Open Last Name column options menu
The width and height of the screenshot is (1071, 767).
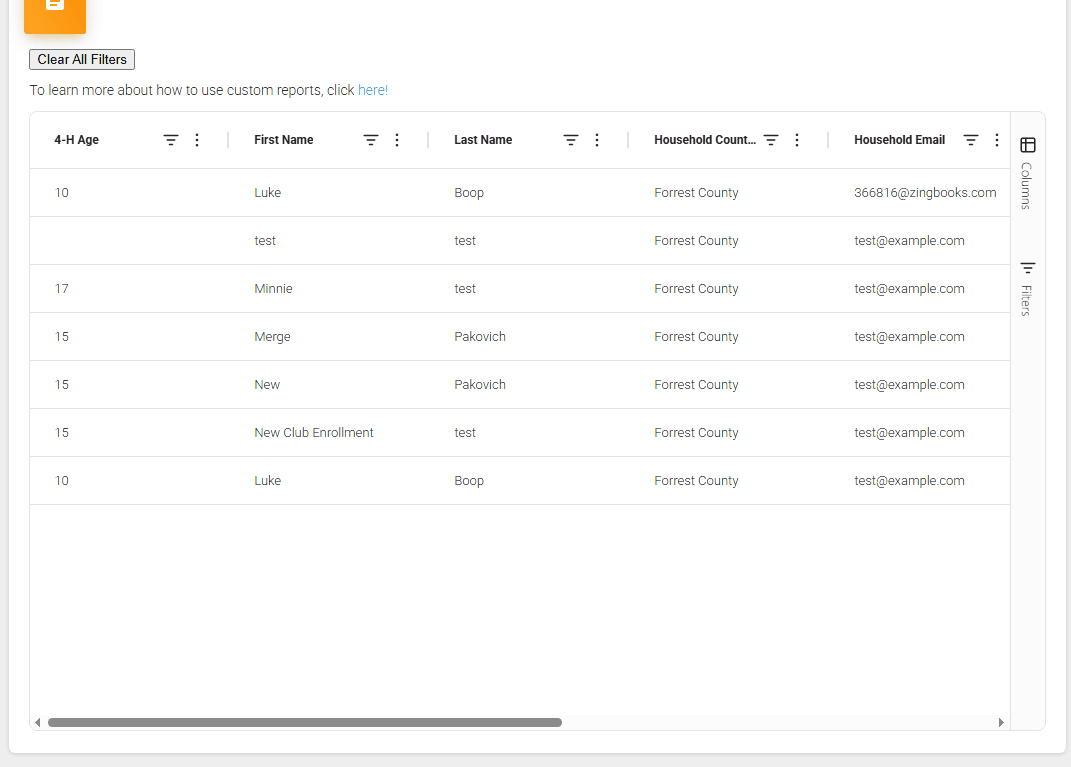pyautogui.click(x=597, y=140)
